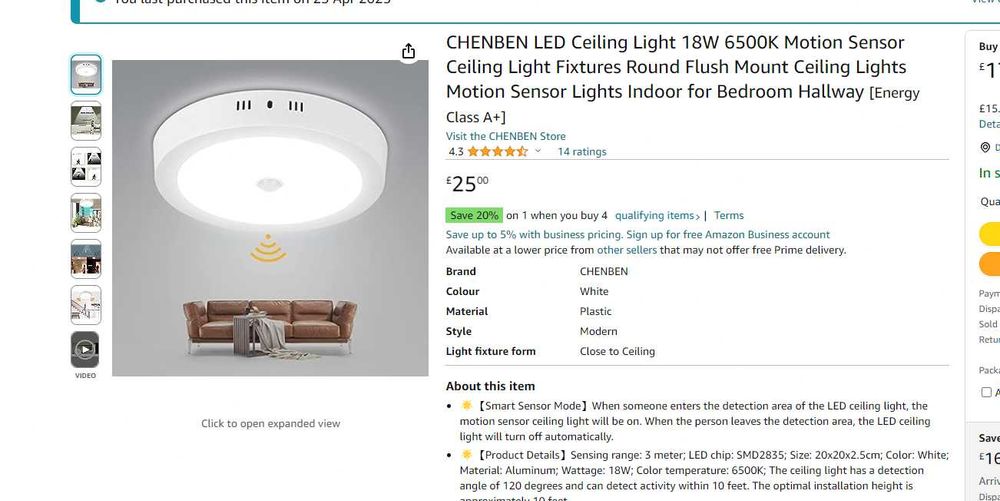Open the promotion Terms link
The width and height of the screenshot is (1000, 501).
point(728,215)
